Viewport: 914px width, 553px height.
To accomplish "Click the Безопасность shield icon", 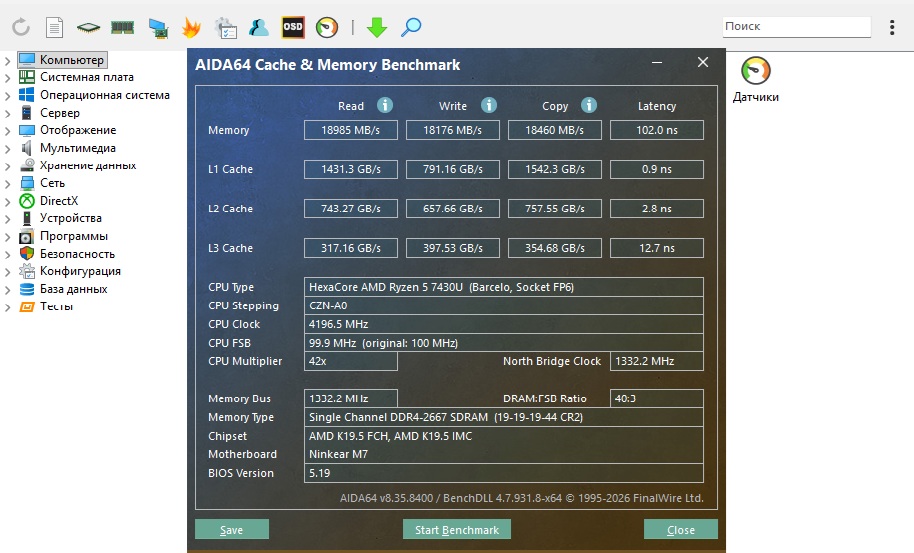I will (27, 253).
